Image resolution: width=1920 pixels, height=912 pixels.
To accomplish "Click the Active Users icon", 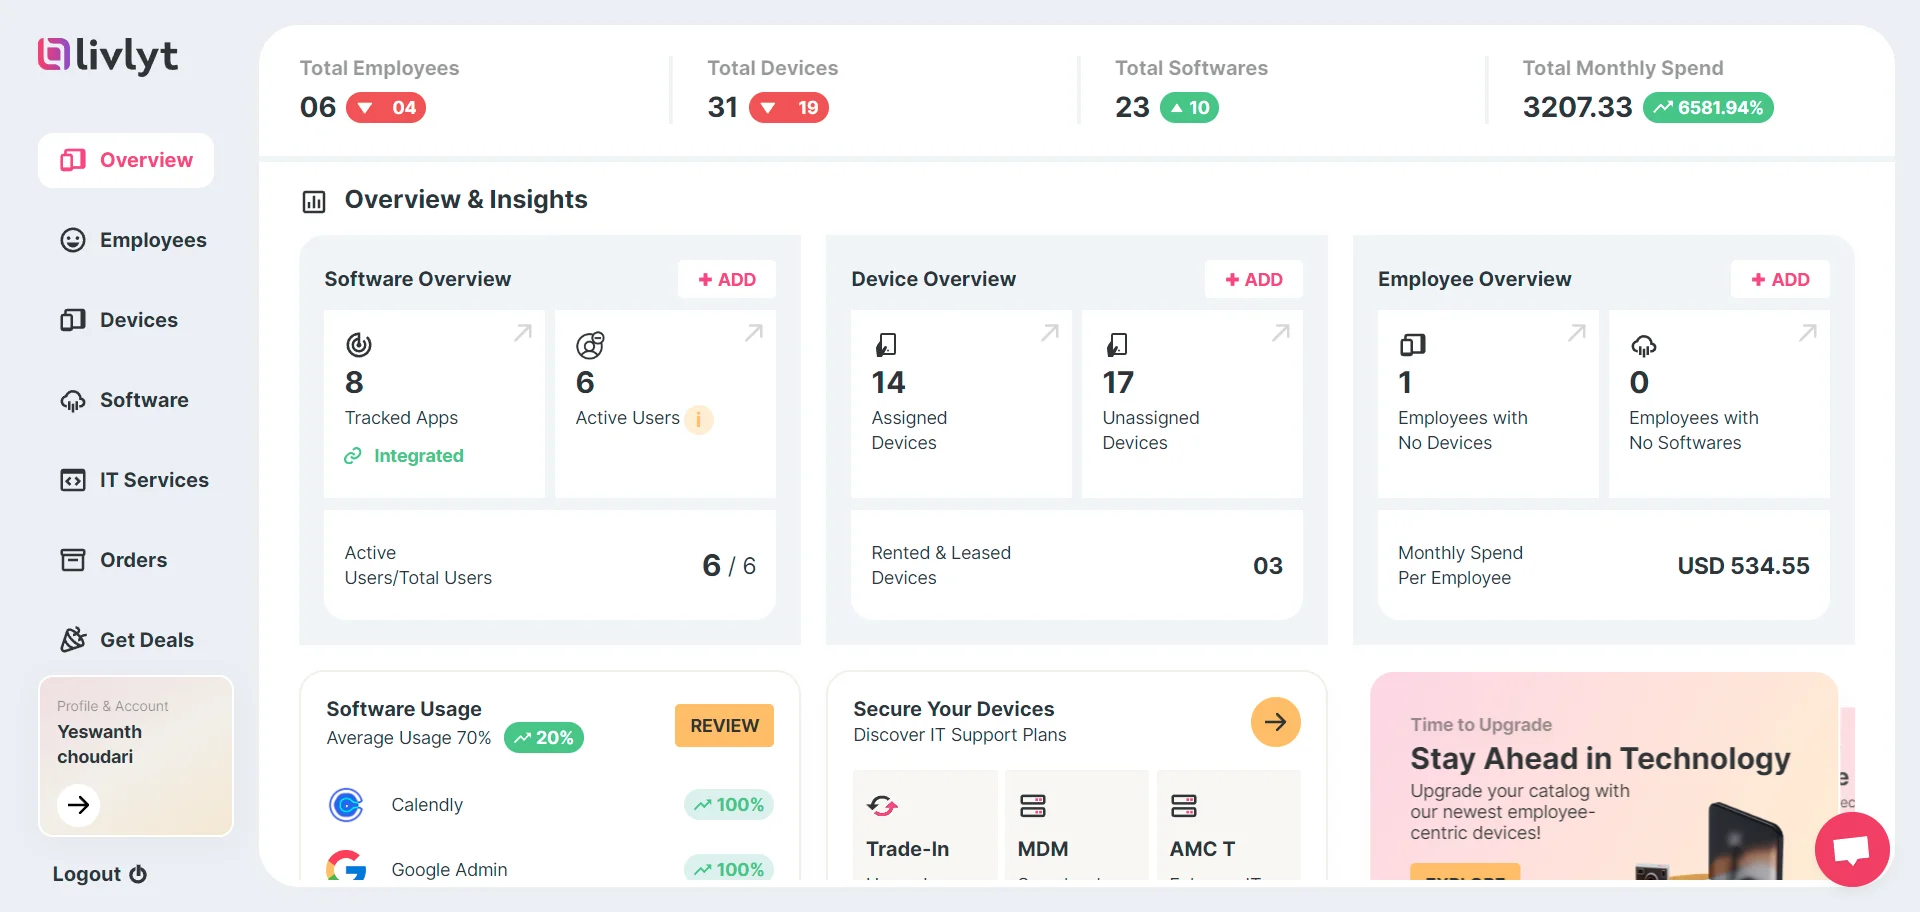I will point(590,345).
